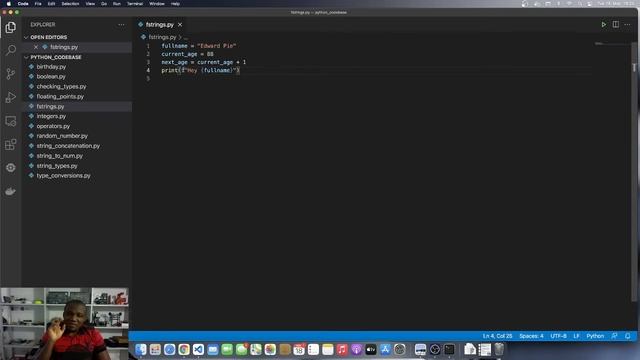Viewport: 640px width, 360px height.
Task: Launch Google Chrome from the dock
Action: [184, 349]
